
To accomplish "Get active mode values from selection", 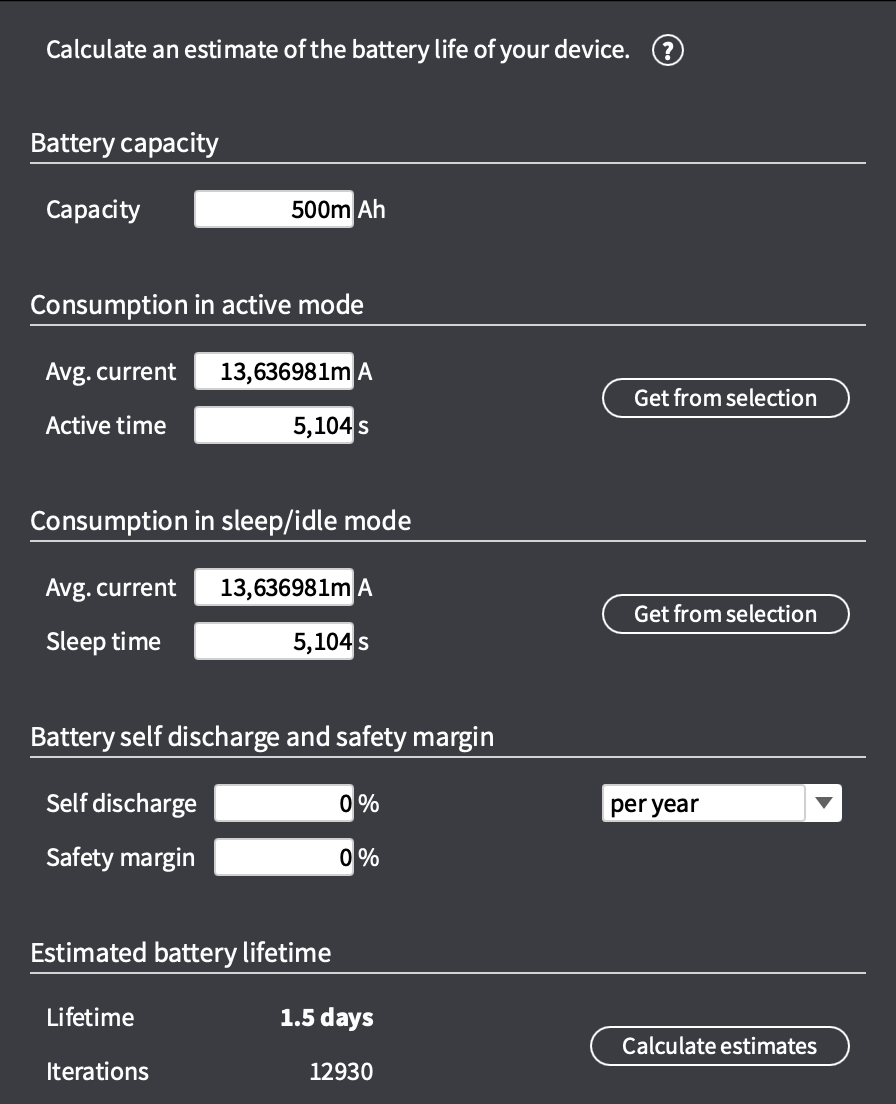I will [x=726, y=398].
